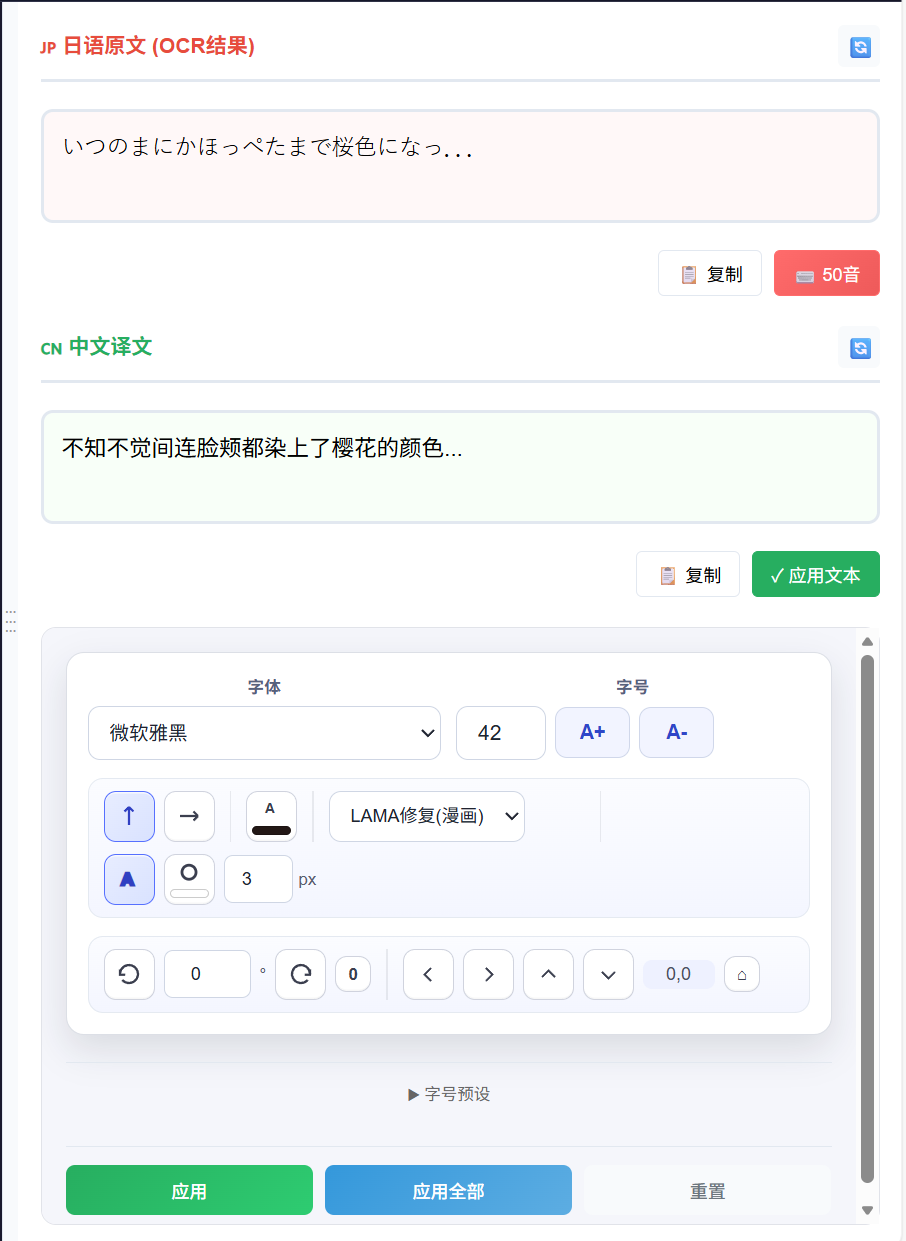Viewport: 906px width, 1241px height.
Task: Click the font size field showing 42
Action: click(x=500, y=733)
